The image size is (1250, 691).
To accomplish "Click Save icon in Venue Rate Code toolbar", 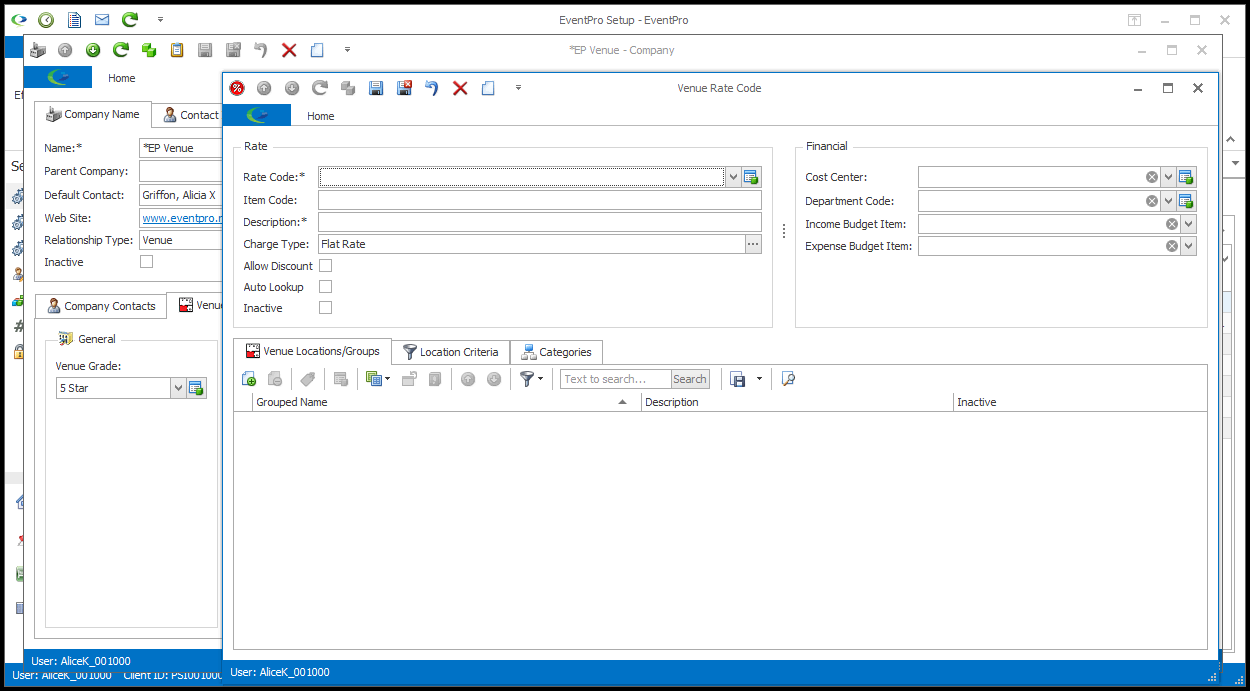I will pos(376,88).
